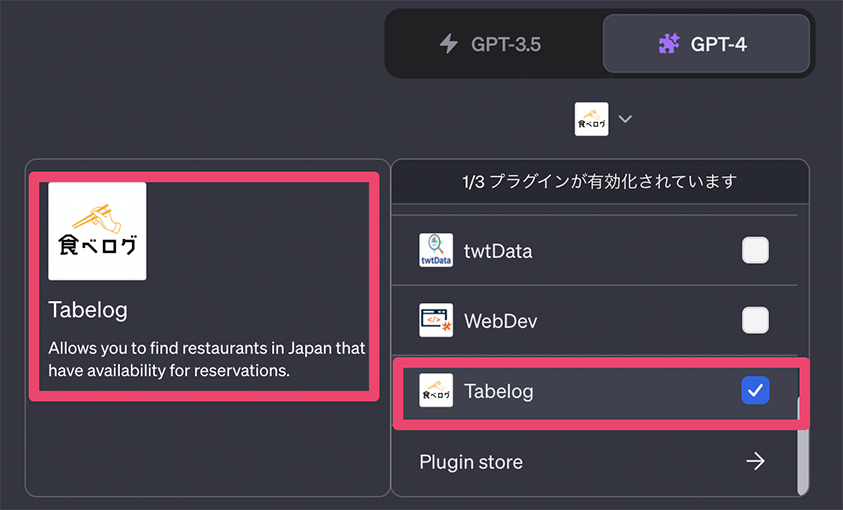
Task: Click the lightning bolt icon beside GPT-3.5
Action: [x=448, y=44]
